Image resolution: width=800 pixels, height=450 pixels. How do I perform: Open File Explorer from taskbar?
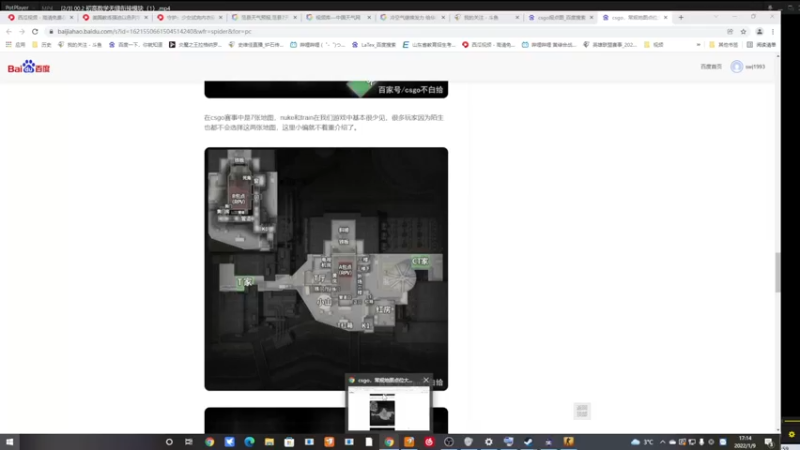pyautogui.click(x=269, y=442)
